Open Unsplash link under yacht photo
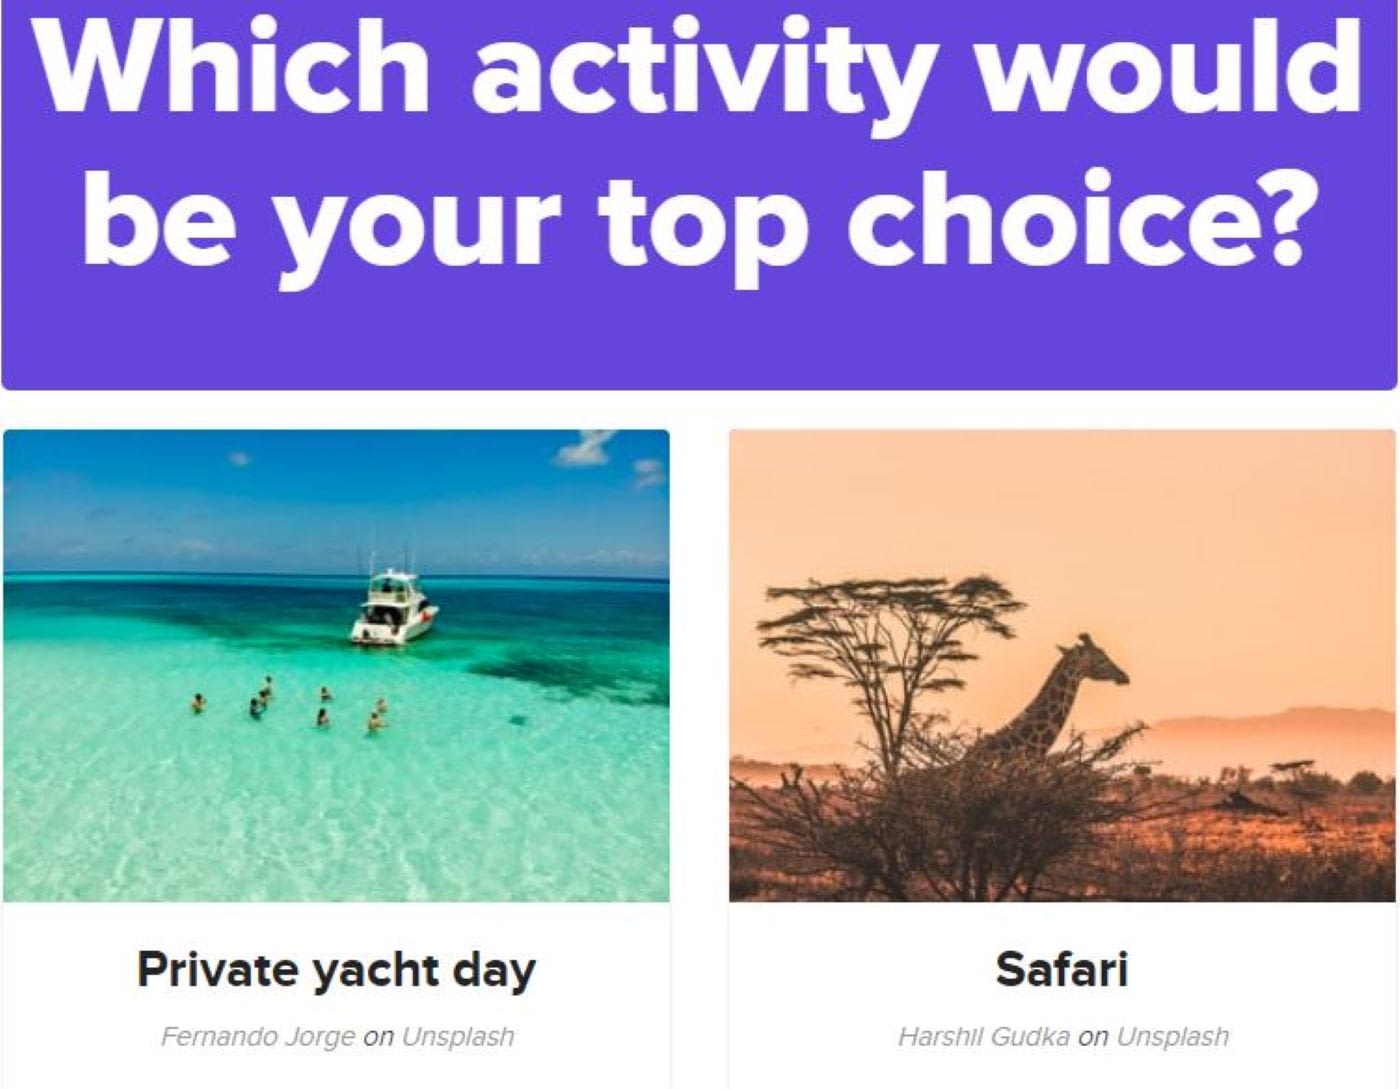The height and width of the screenshot is (1089, 1400). [458, 1036]
